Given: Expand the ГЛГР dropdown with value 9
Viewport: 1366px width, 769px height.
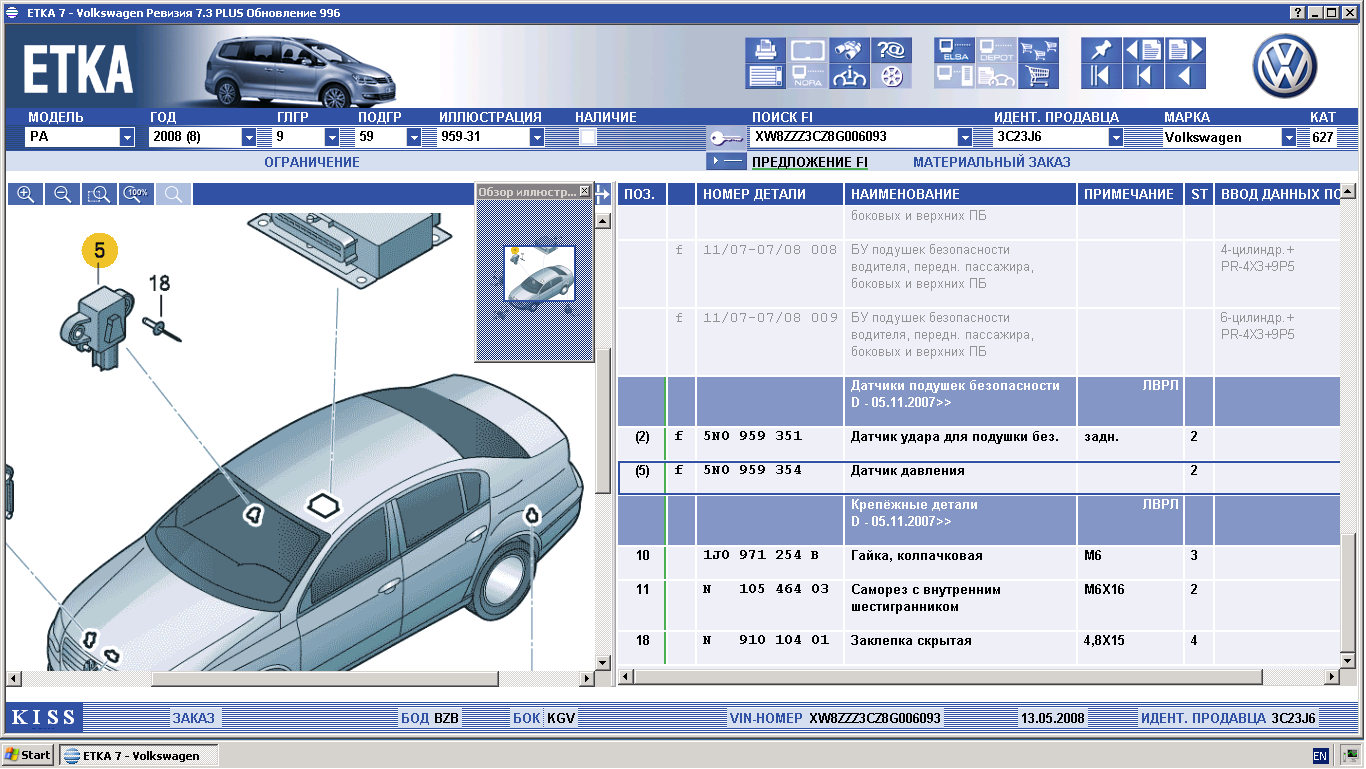Looking at the screenshot, I should pos(332,138).
